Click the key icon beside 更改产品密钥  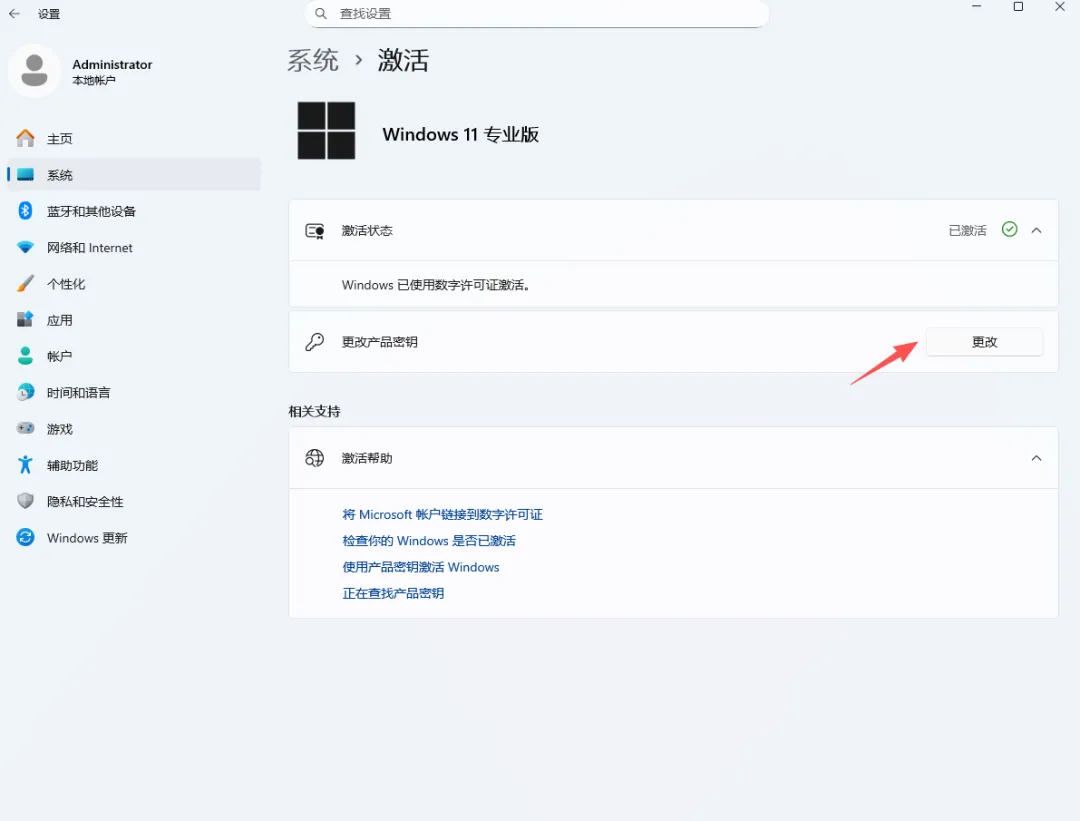[x=315, y=342]
